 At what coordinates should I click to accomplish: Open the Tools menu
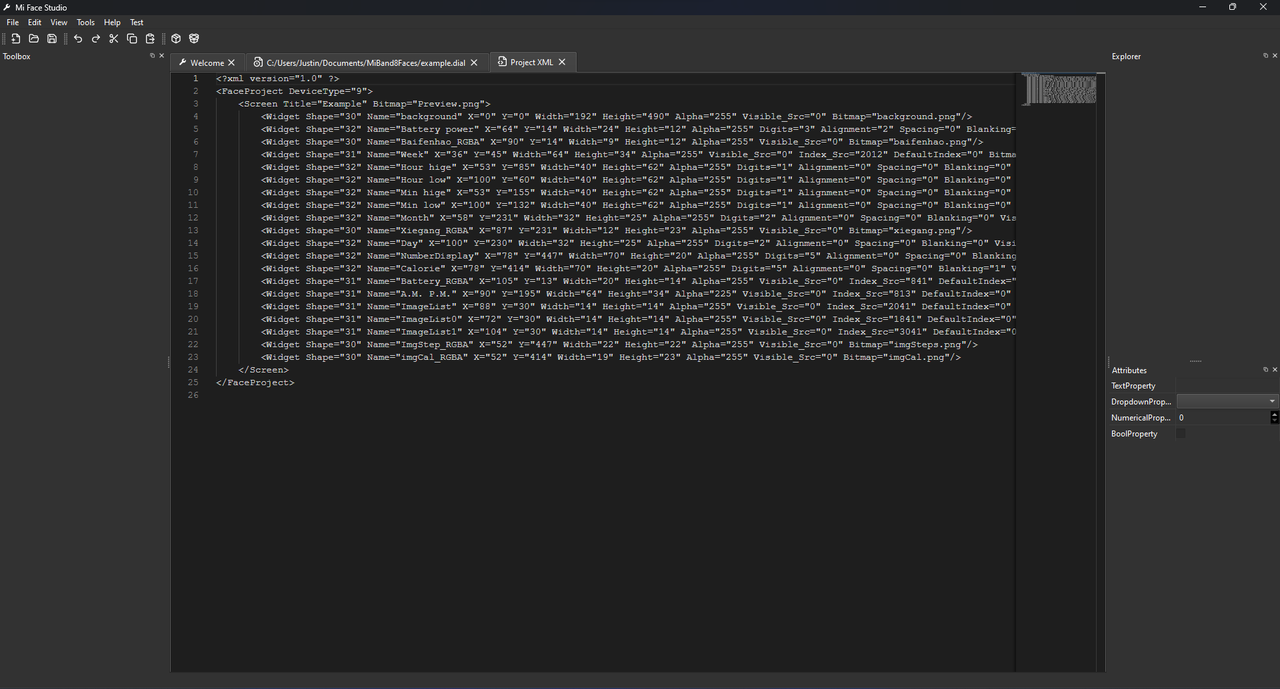[86, 22]
